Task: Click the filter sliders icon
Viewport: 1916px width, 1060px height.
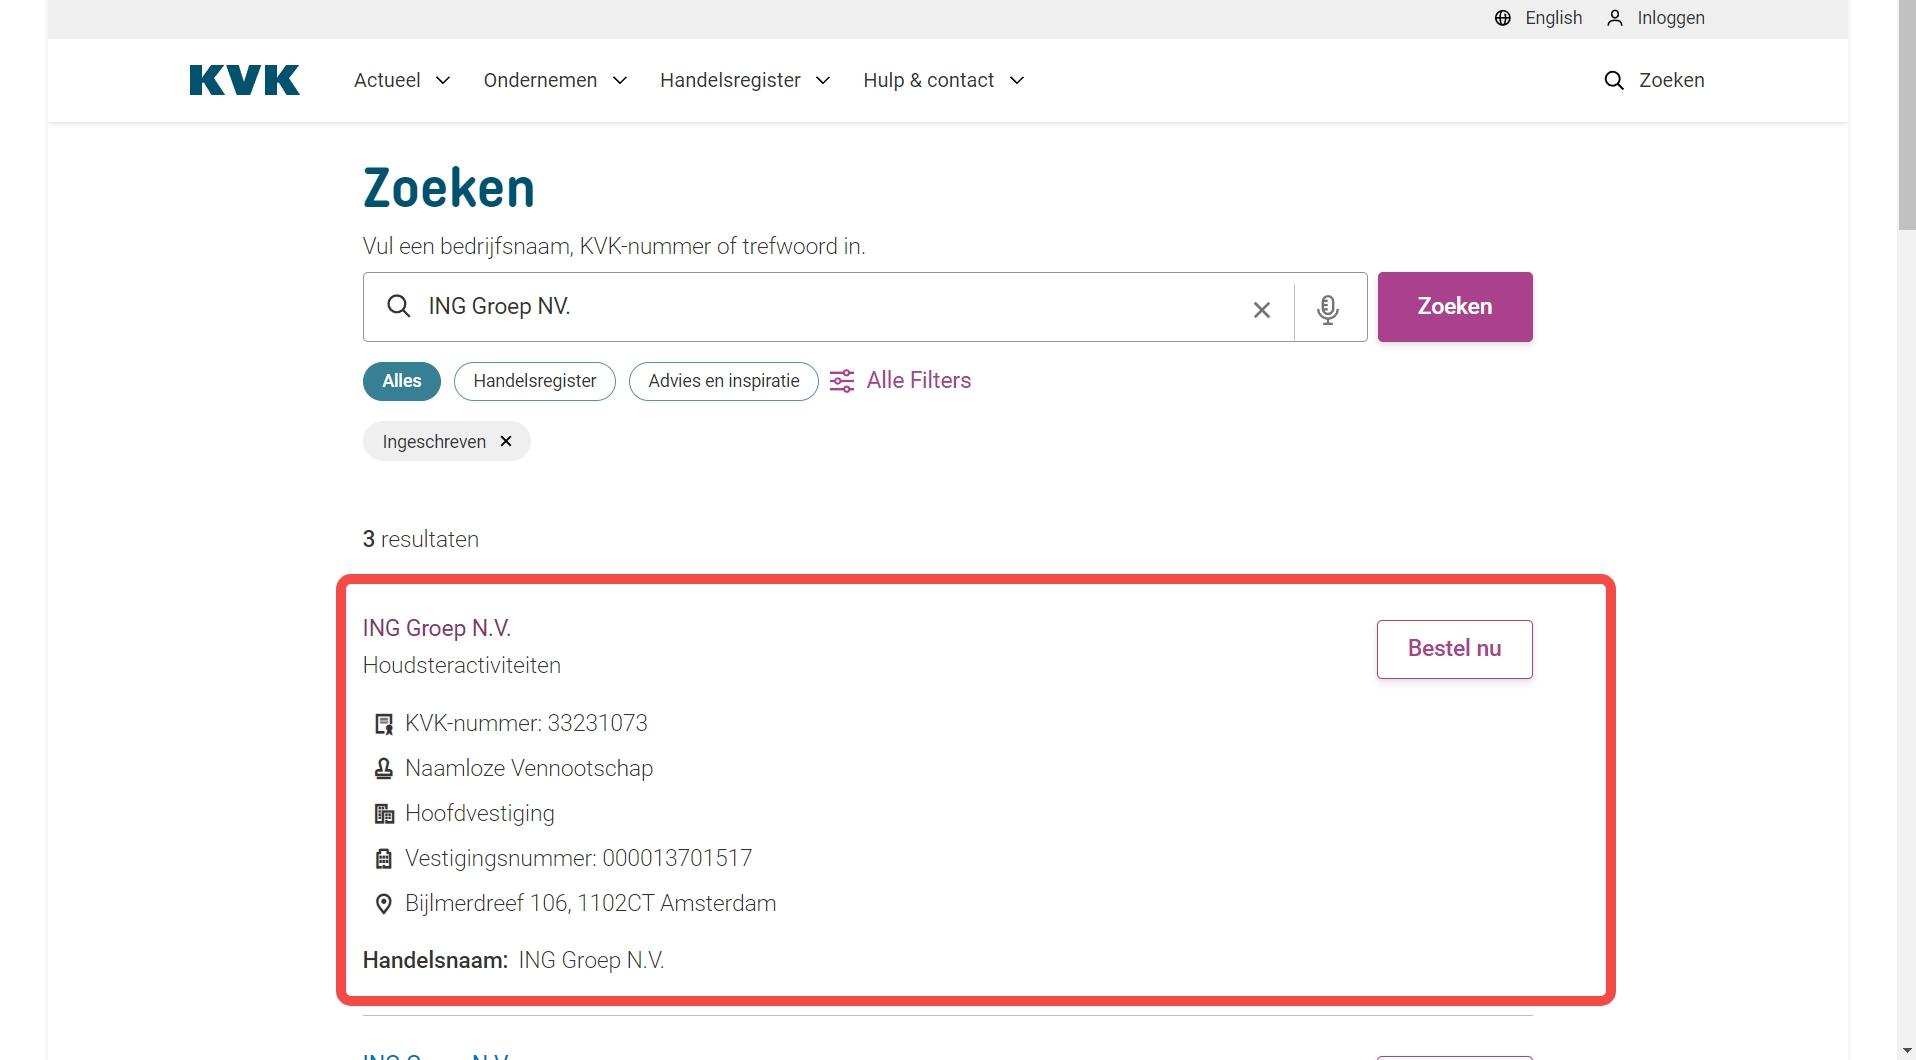Action: click(x=842, y=381)
